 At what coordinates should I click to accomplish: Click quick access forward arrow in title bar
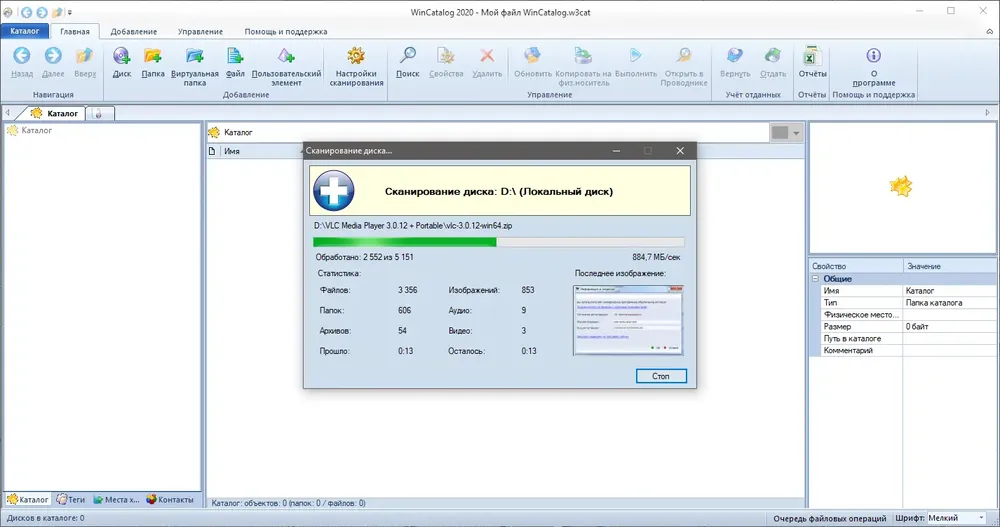pyautogui.click(x=41, y=12)
